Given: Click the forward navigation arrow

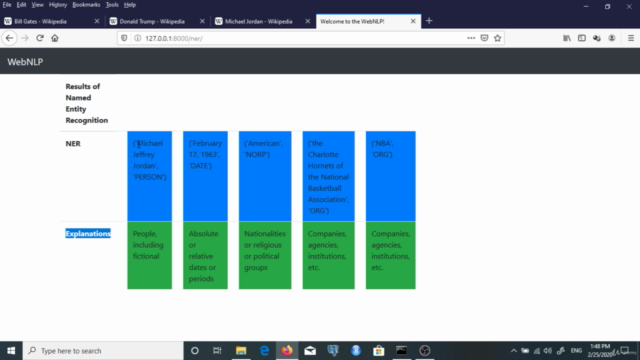Looking at the screenshot, I should click(x=25, y=38).
